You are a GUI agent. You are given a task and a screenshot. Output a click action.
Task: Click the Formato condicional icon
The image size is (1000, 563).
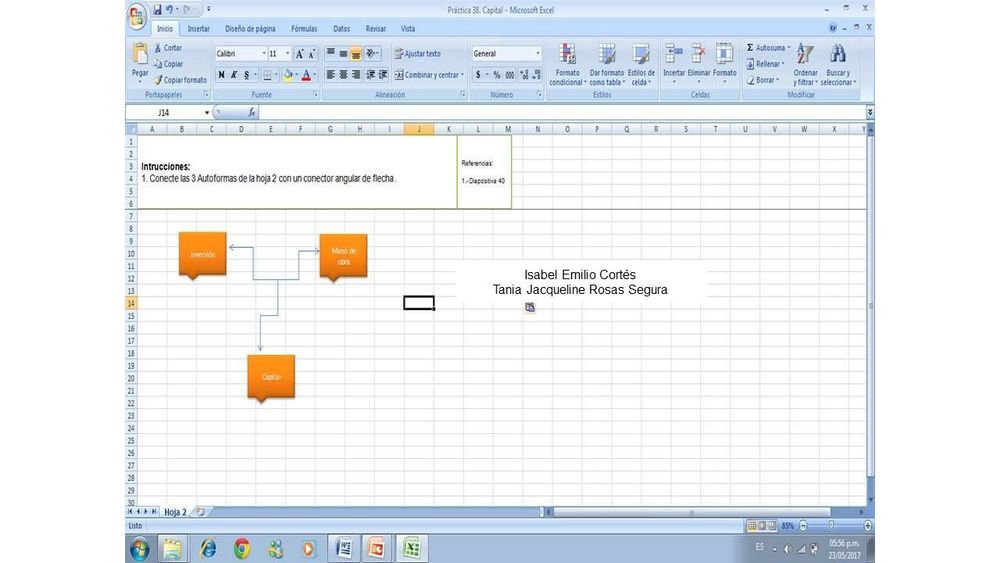(x=567, y=55)
